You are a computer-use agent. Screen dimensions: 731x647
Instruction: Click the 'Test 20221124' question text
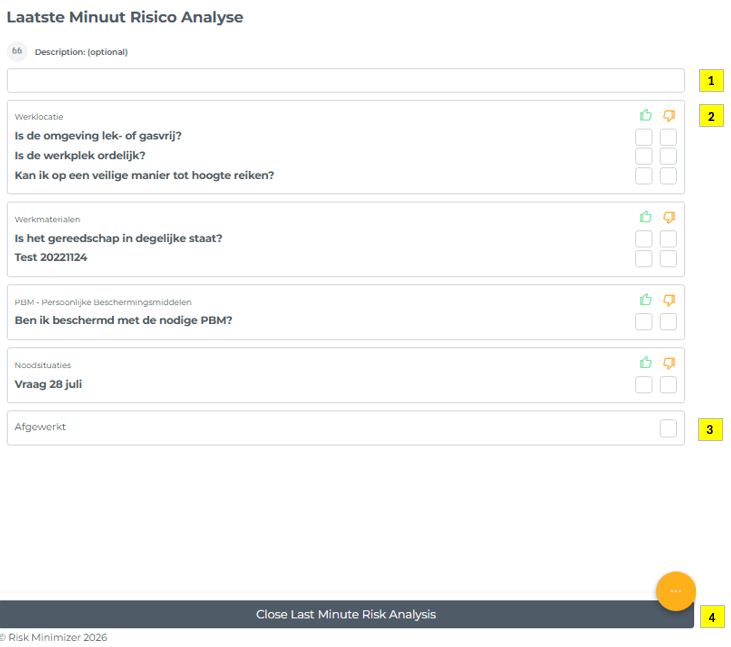[x=51, y=257]
